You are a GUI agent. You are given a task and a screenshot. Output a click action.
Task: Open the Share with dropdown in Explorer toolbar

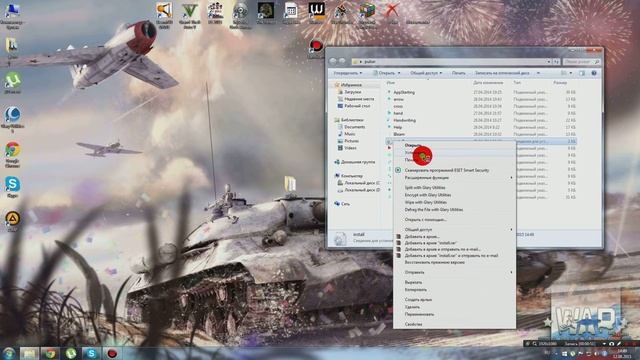(426, 73)
